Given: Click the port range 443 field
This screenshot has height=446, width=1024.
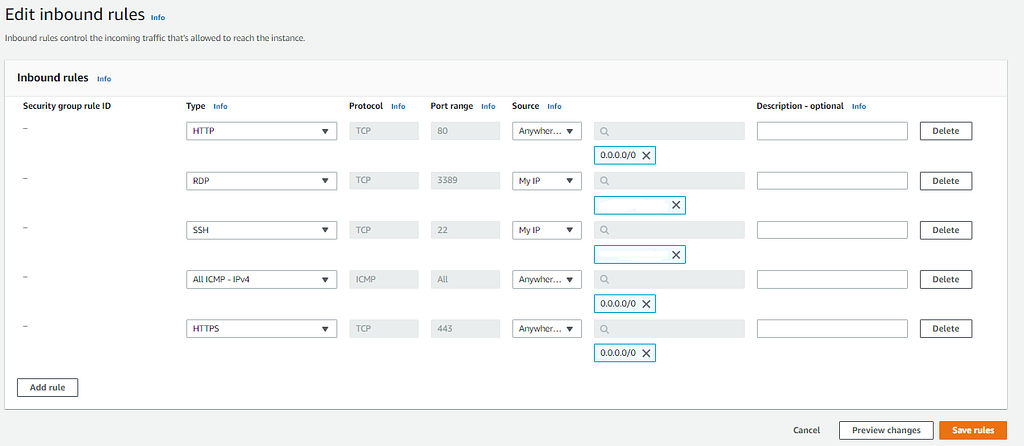Looking at the screenshot, I should click(466, 328).
